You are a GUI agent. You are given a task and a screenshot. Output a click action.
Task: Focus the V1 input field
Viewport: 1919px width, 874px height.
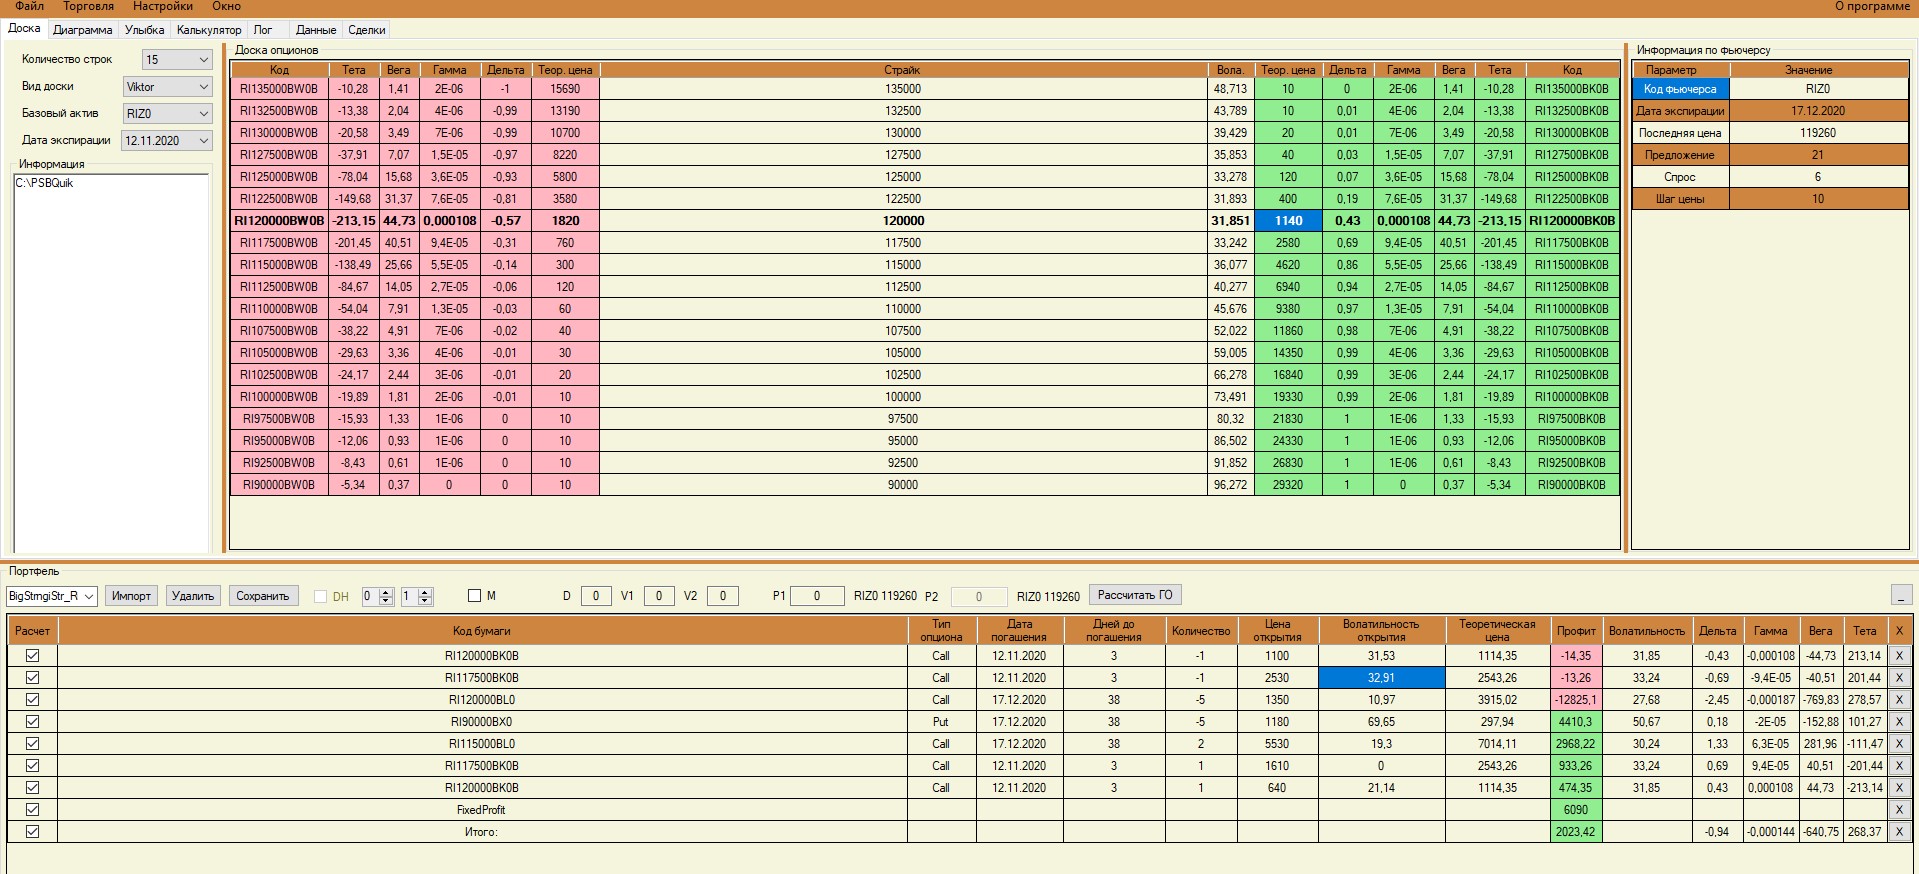click(658, 596)
